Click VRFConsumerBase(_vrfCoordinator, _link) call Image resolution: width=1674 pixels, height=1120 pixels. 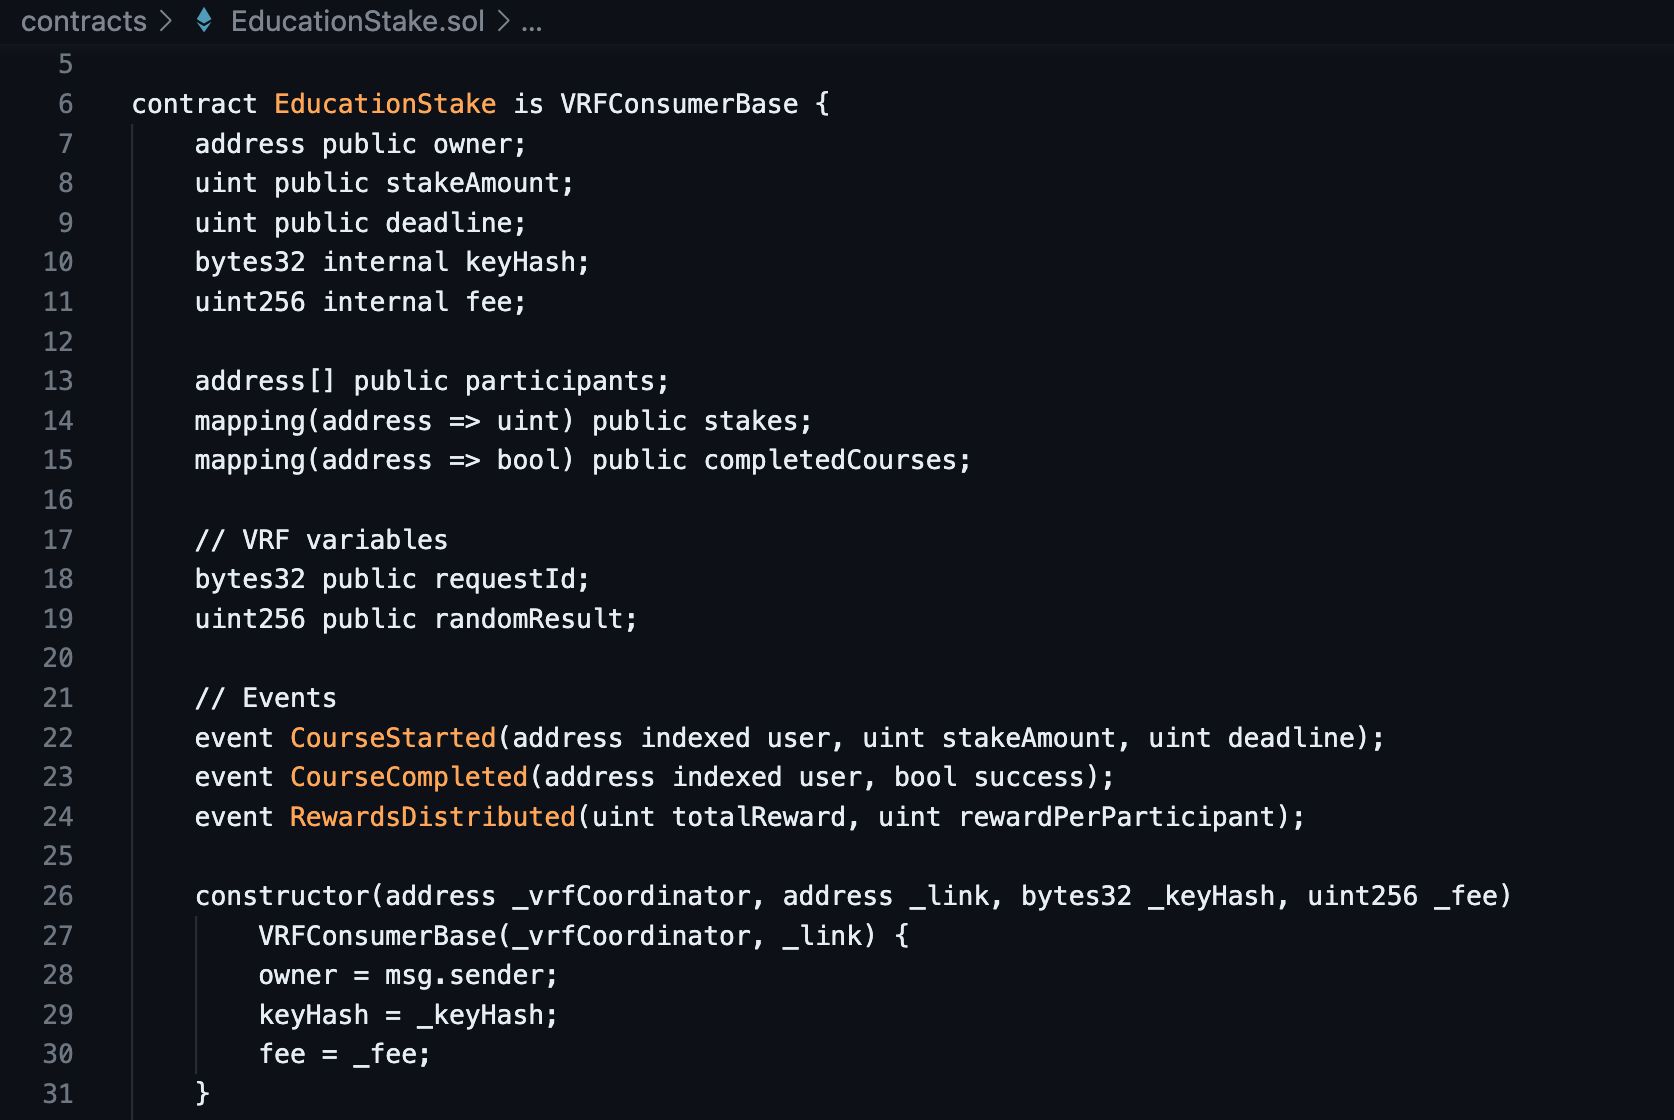pyautogui.click(x=567, y=936)
